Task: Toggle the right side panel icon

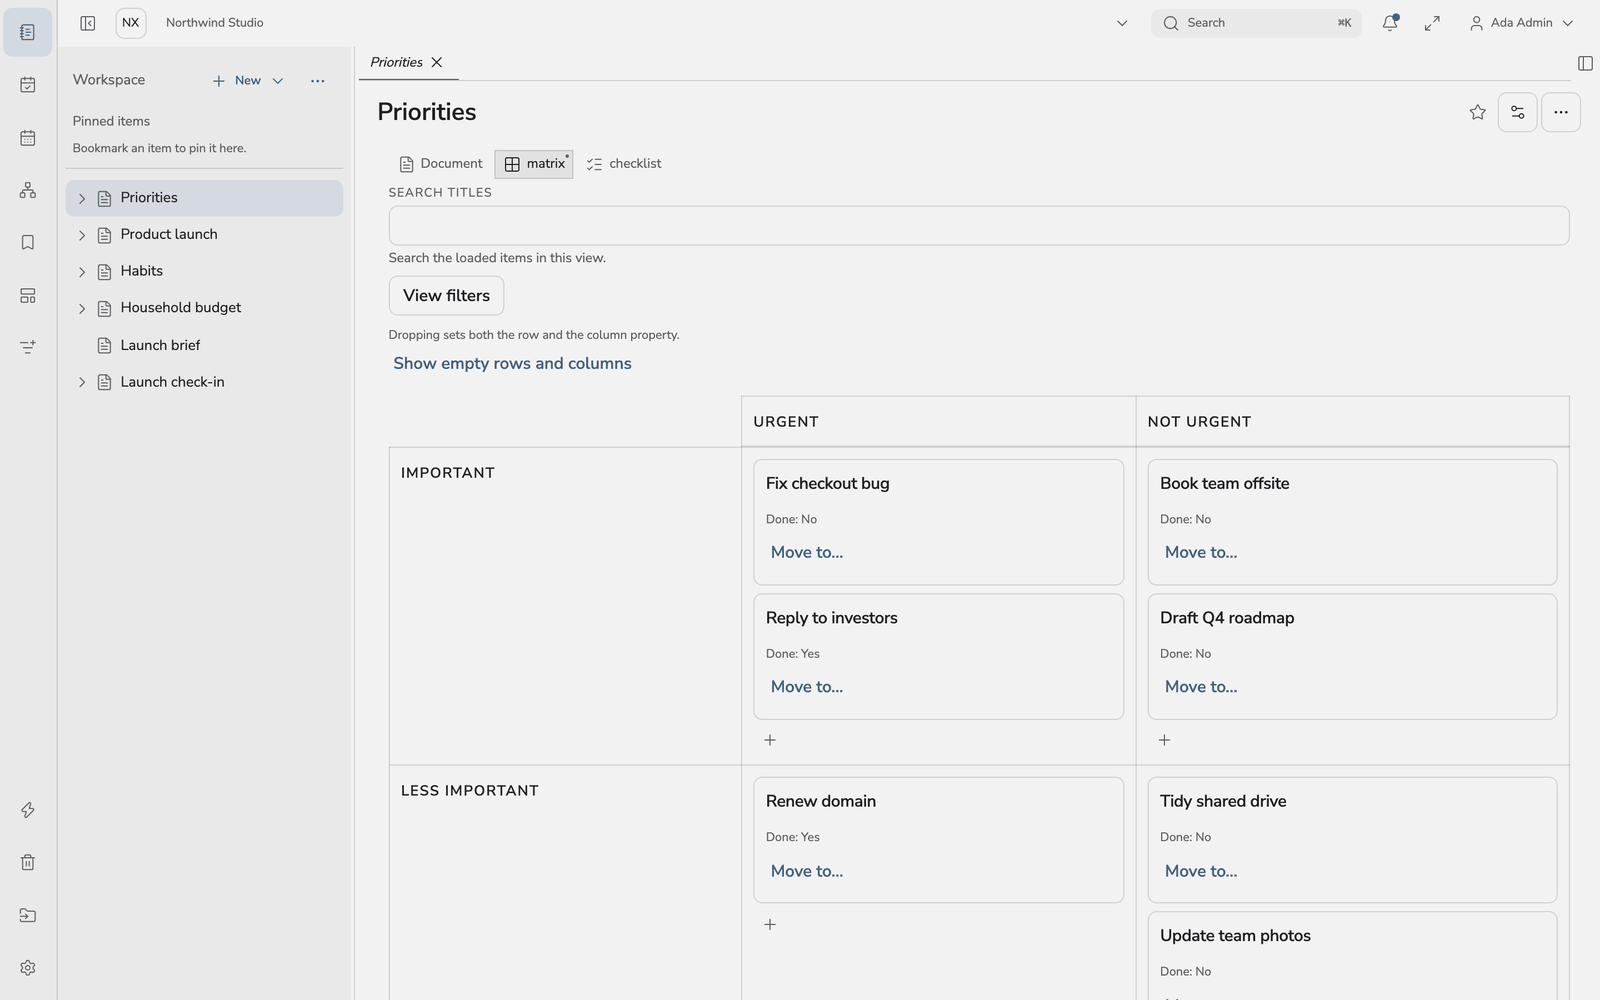Action: [x=1585, y=63]
